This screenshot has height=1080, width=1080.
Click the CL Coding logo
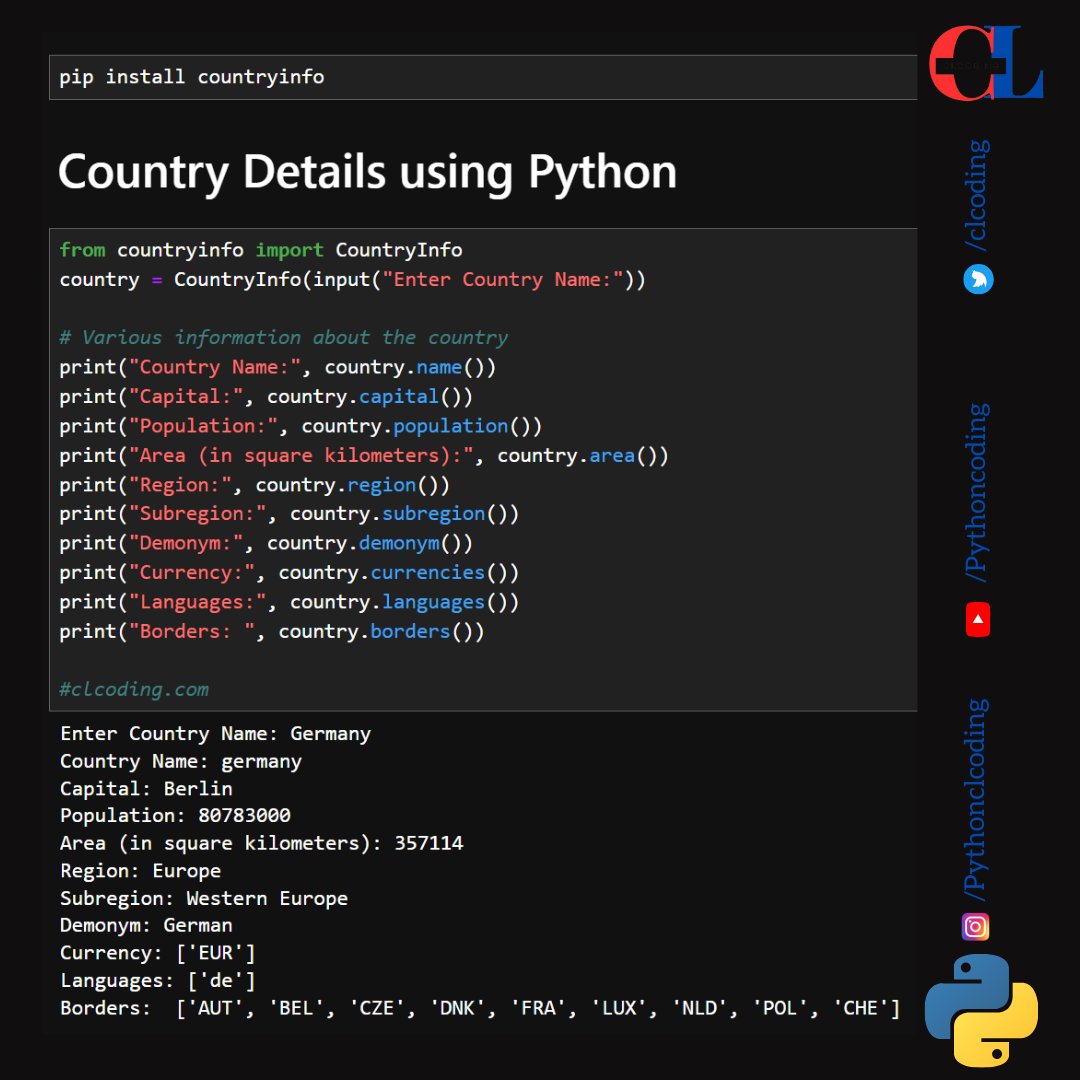[x=985, y=65]
